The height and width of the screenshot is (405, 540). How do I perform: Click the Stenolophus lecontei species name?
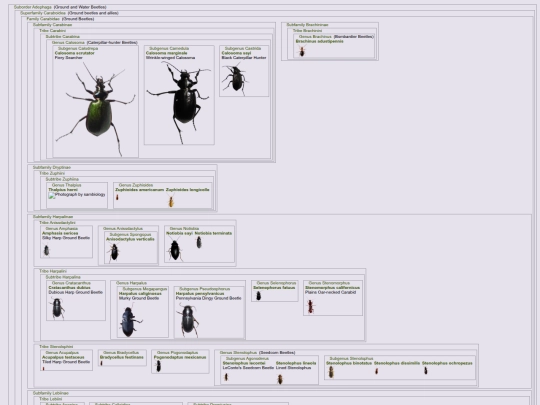[244, 363]
